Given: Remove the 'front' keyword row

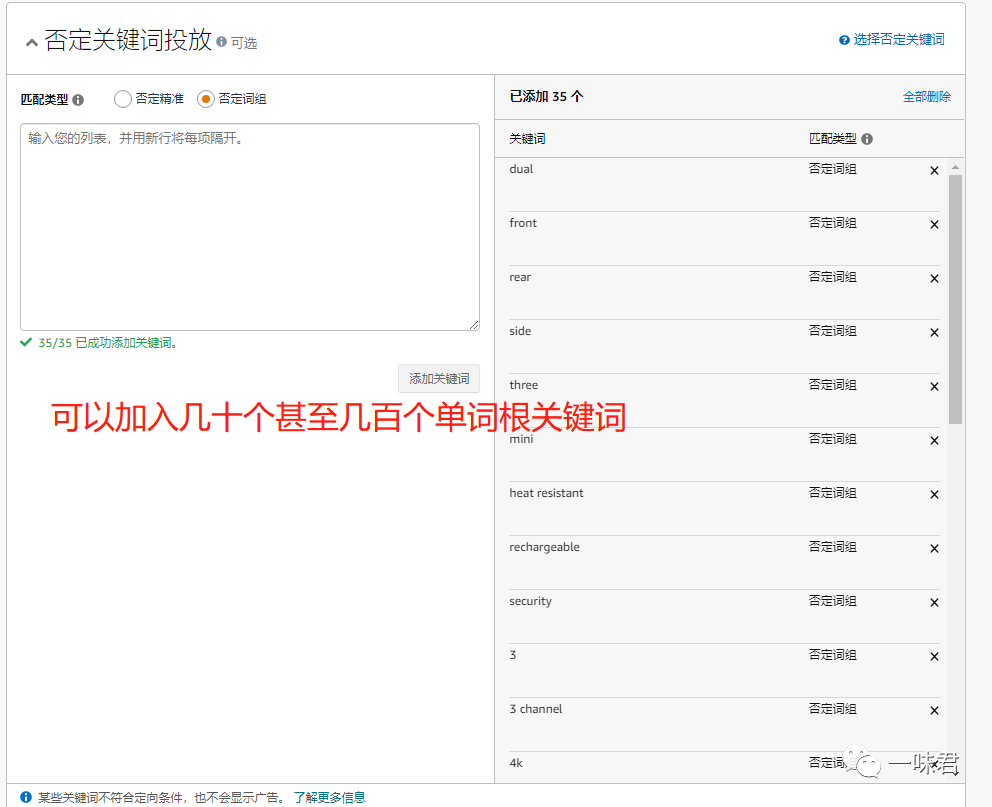Looking at the screenshot, I should coord(934,225).
